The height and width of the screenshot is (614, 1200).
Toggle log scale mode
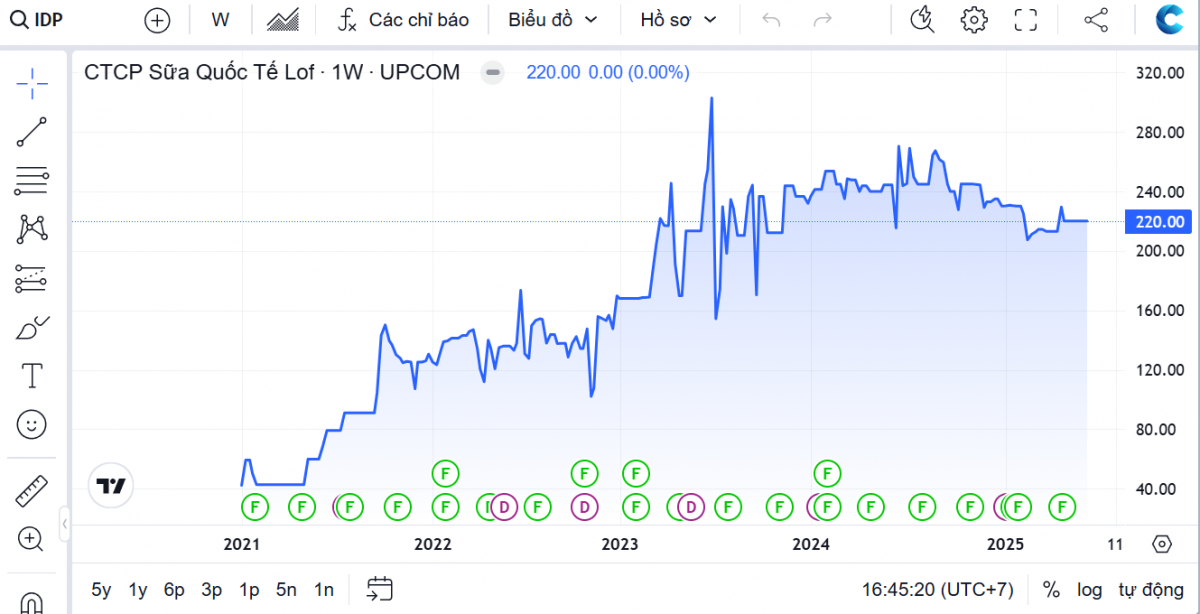coord(1089,589)
